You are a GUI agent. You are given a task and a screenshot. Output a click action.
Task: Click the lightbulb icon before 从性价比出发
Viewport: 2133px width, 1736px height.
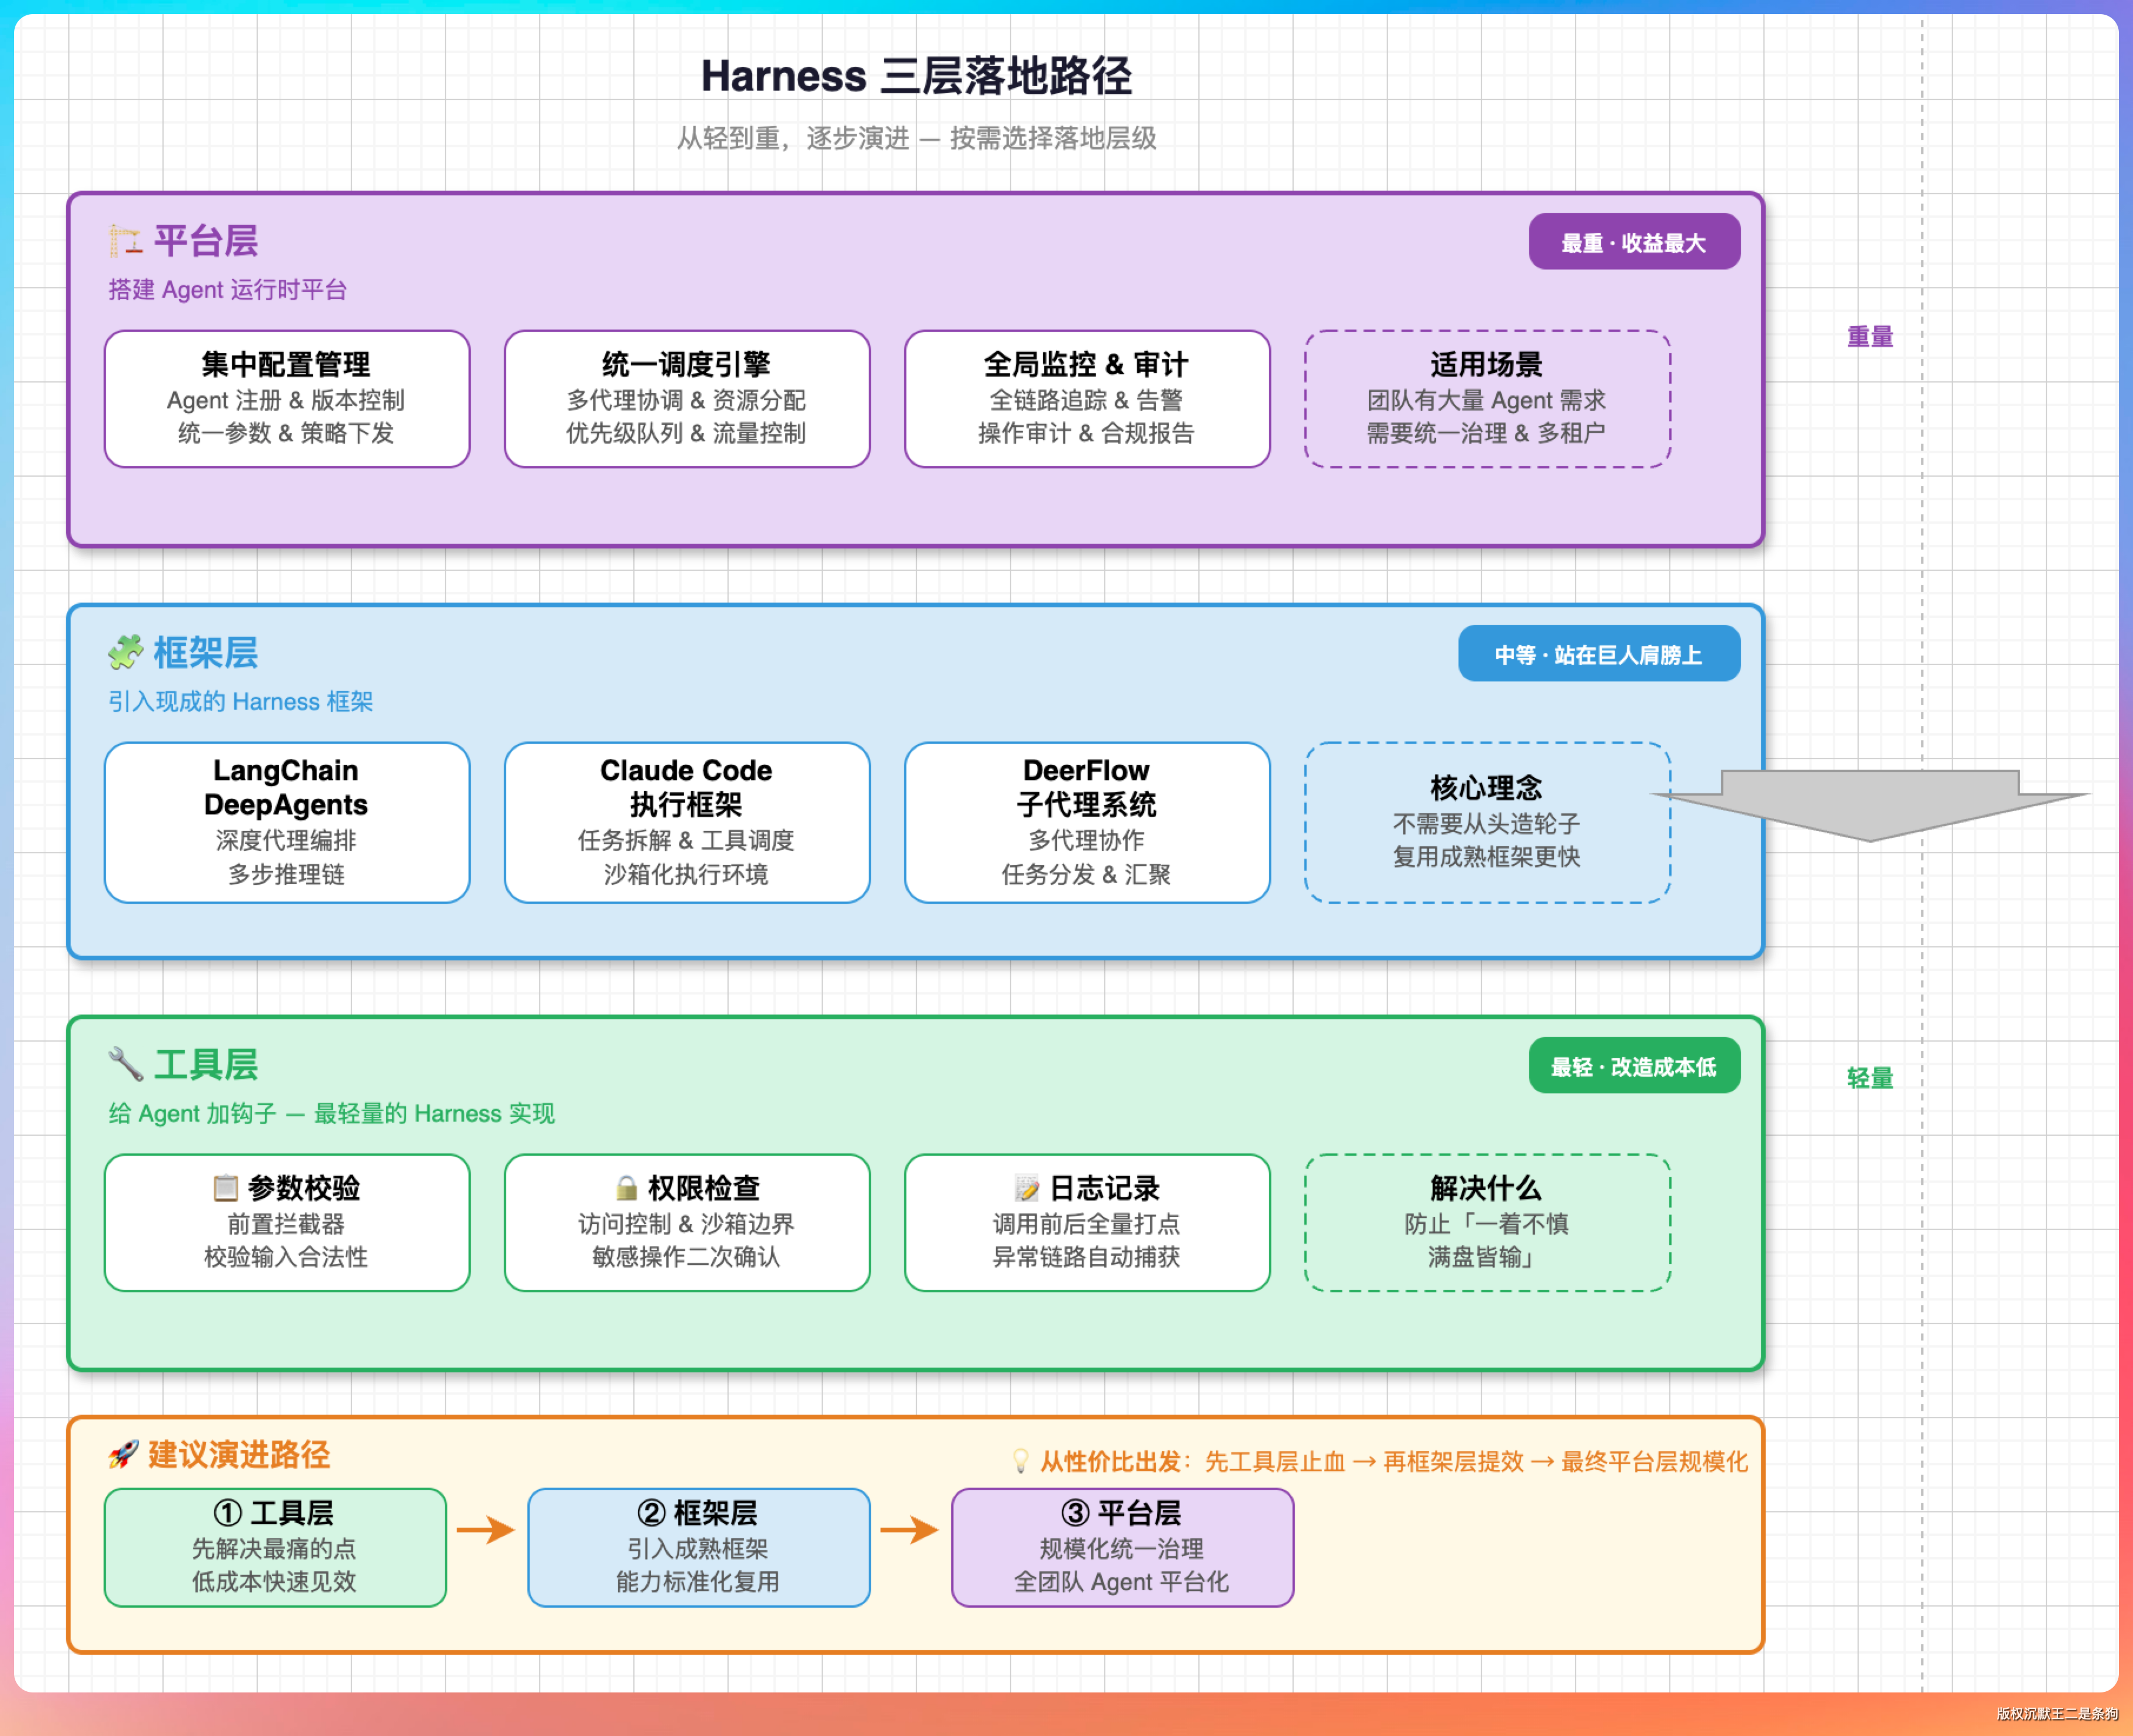pyautogui.click(x=1020, y=1461)
